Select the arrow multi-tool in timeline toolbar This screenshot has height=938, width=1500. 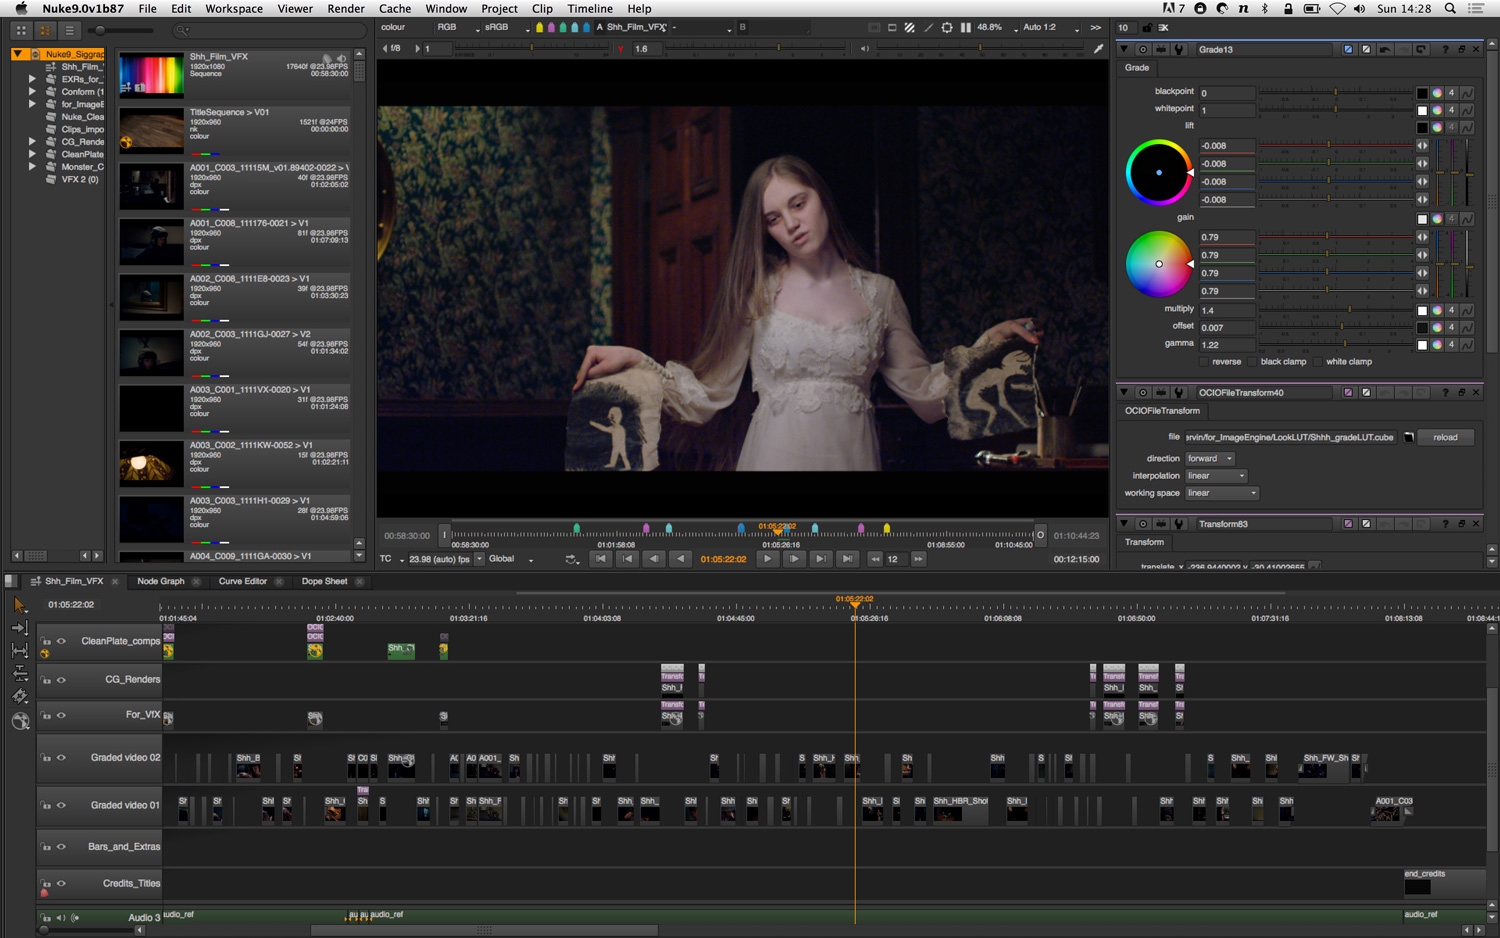coord(19,605)
